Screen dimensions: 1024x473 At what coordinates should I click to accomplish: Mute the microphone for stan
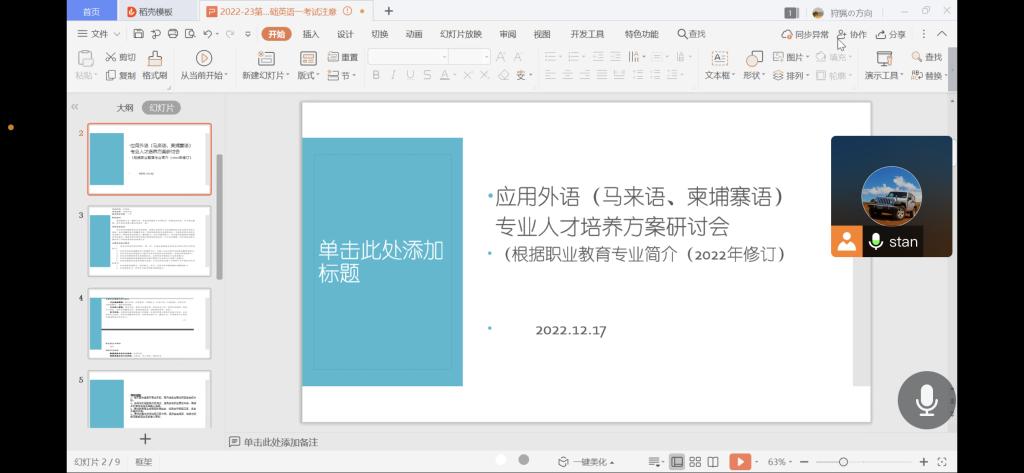click(x=876, y=241)
